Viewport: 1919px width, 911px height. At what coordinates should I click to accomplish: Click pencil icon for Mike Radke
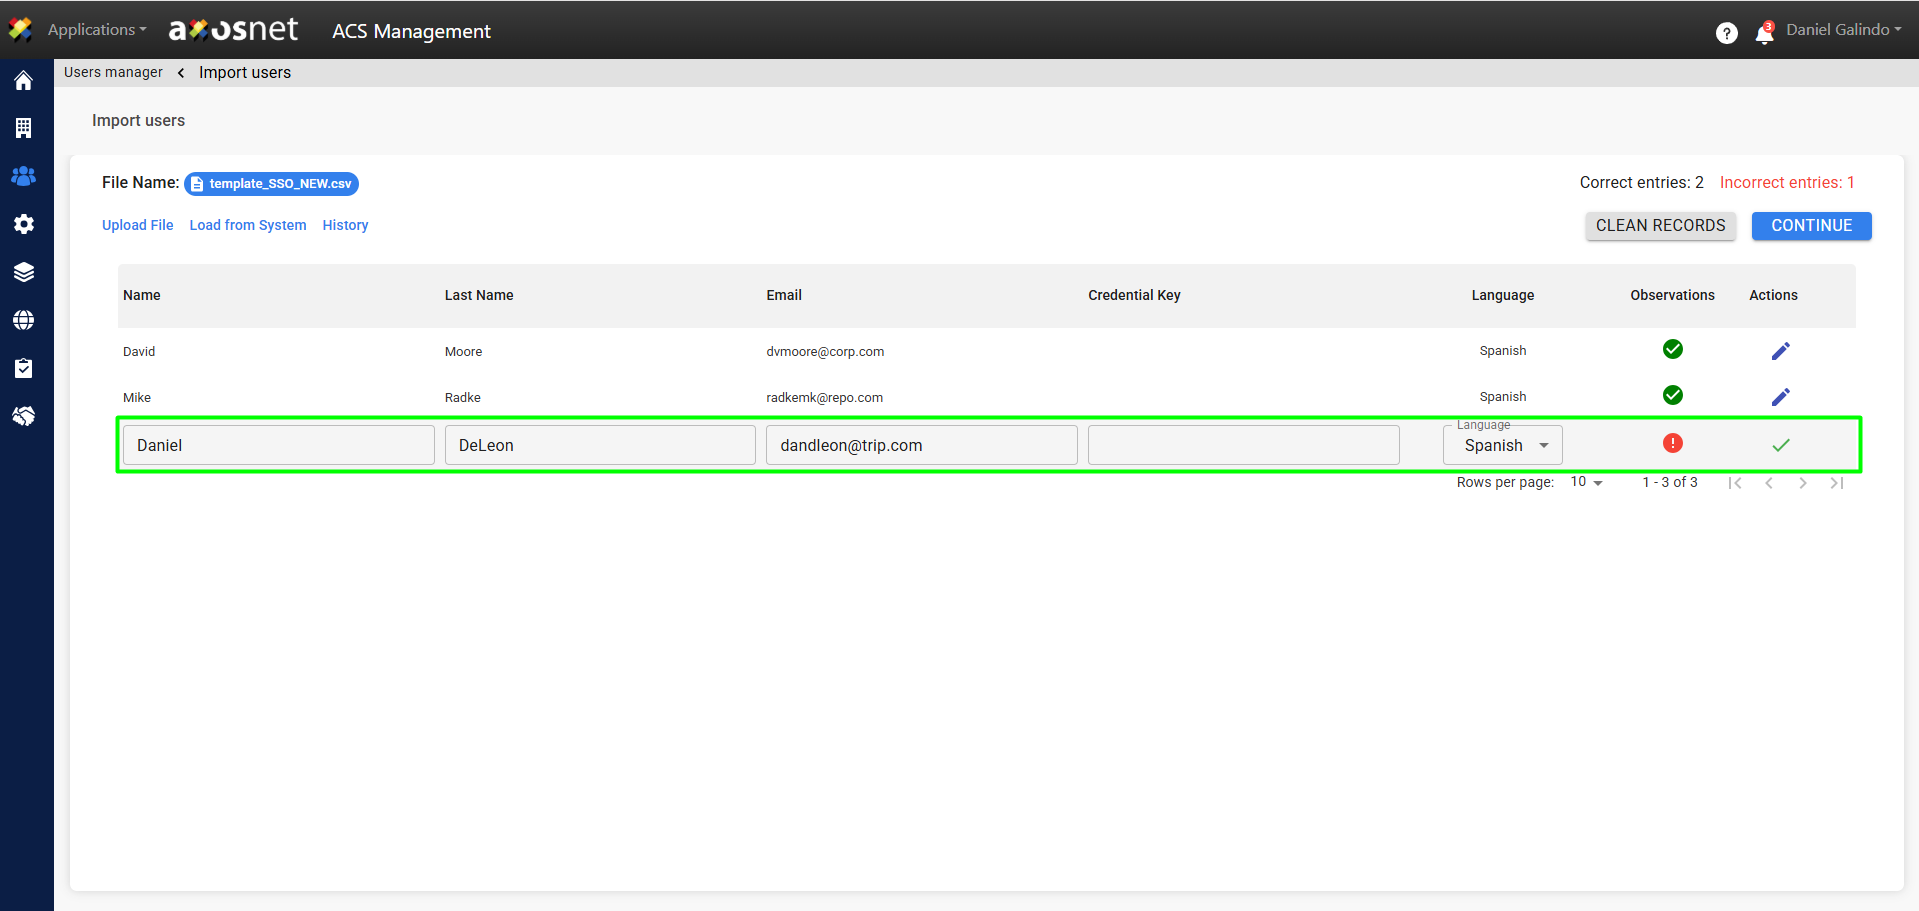pos(1780,397)
